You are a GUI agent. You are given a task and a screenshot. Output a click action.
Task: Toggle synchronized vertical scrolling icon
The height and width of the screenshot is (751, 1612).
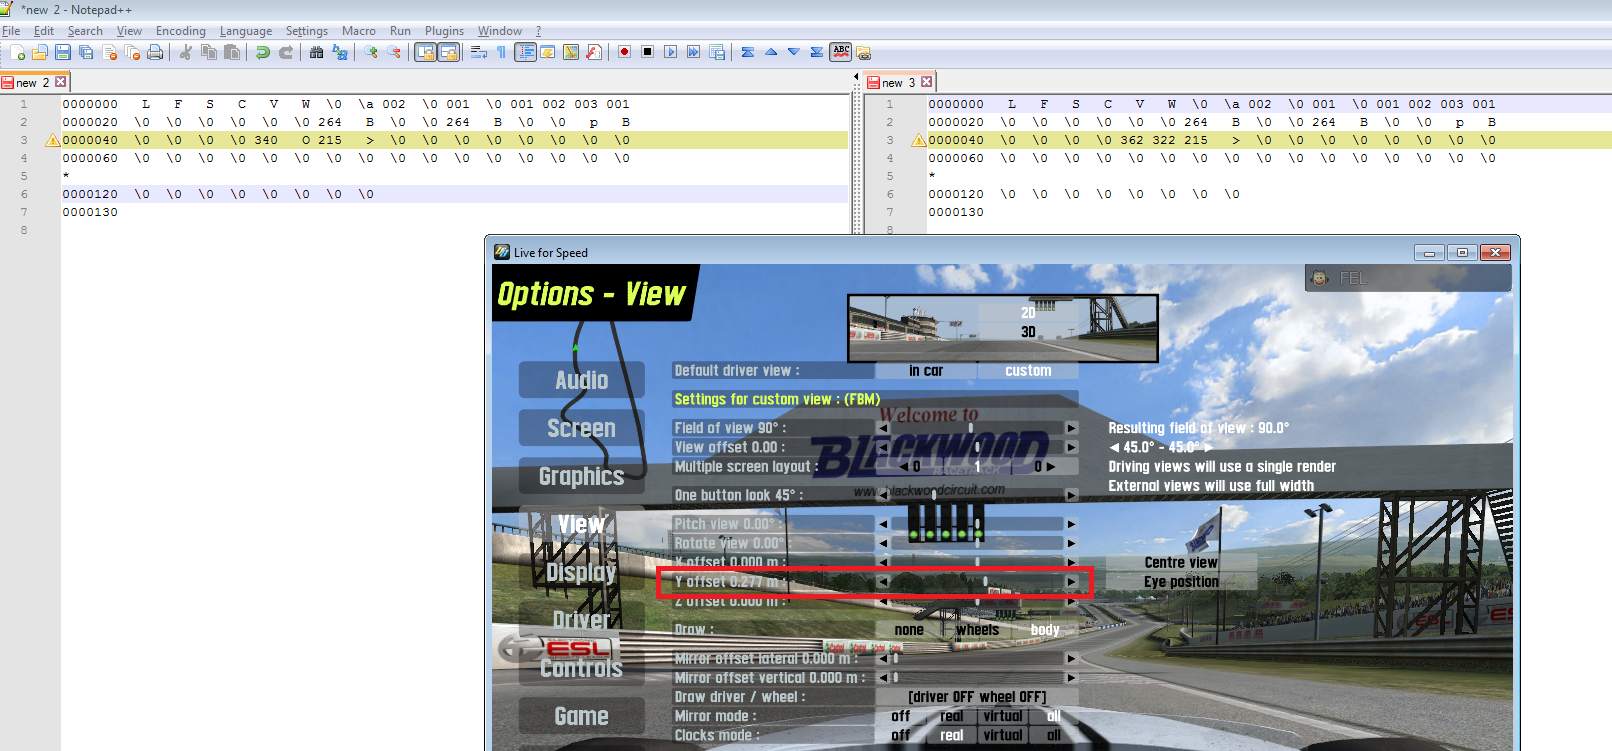pos(426,52)
